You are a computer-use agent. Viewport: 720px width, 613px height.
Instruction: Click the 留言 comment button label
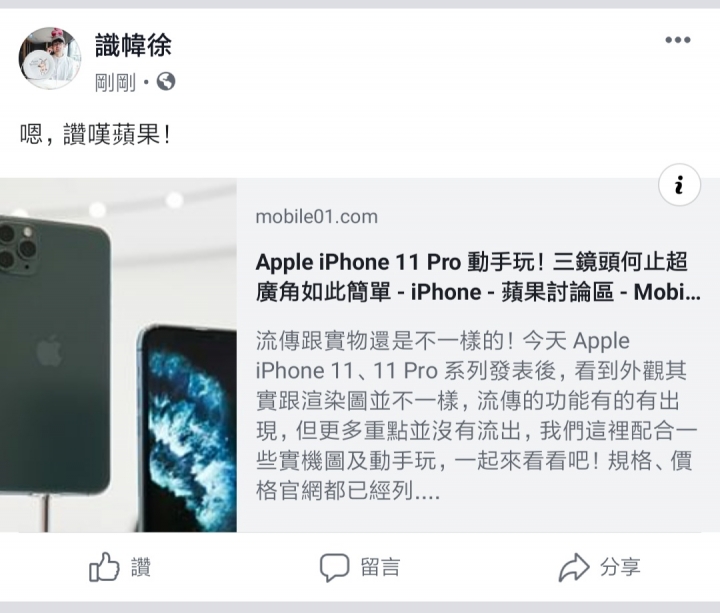click(380, 567)
